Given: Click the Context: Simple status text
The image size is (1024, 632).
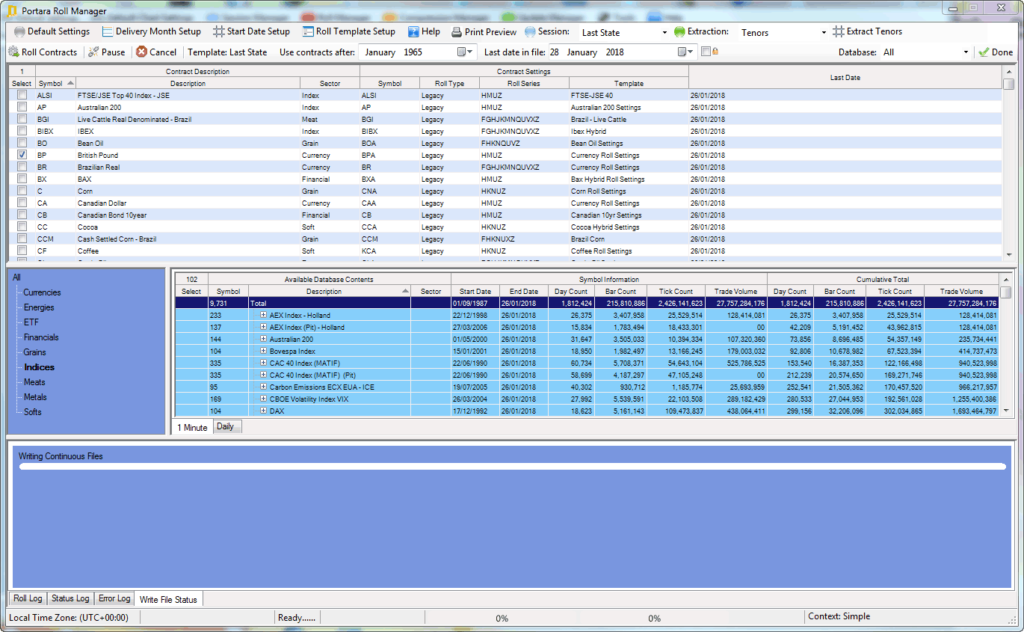Looking at the screenshot, I should tap(839, 616).
